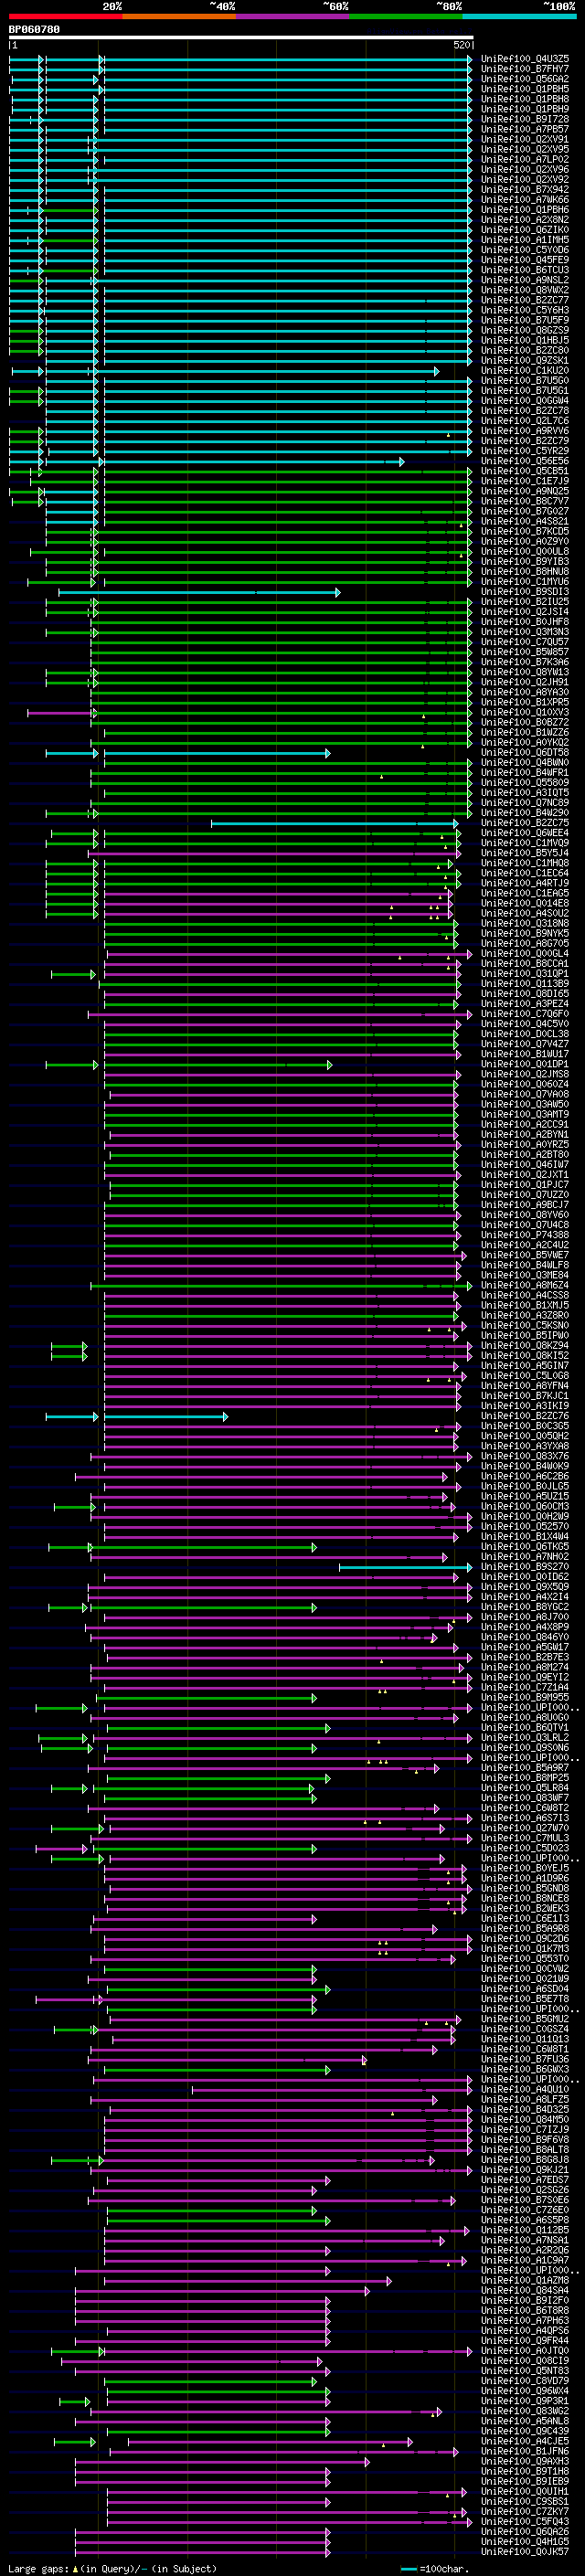Select hit UniRef100_C1KU20
585x2576 pixels.
525,371
